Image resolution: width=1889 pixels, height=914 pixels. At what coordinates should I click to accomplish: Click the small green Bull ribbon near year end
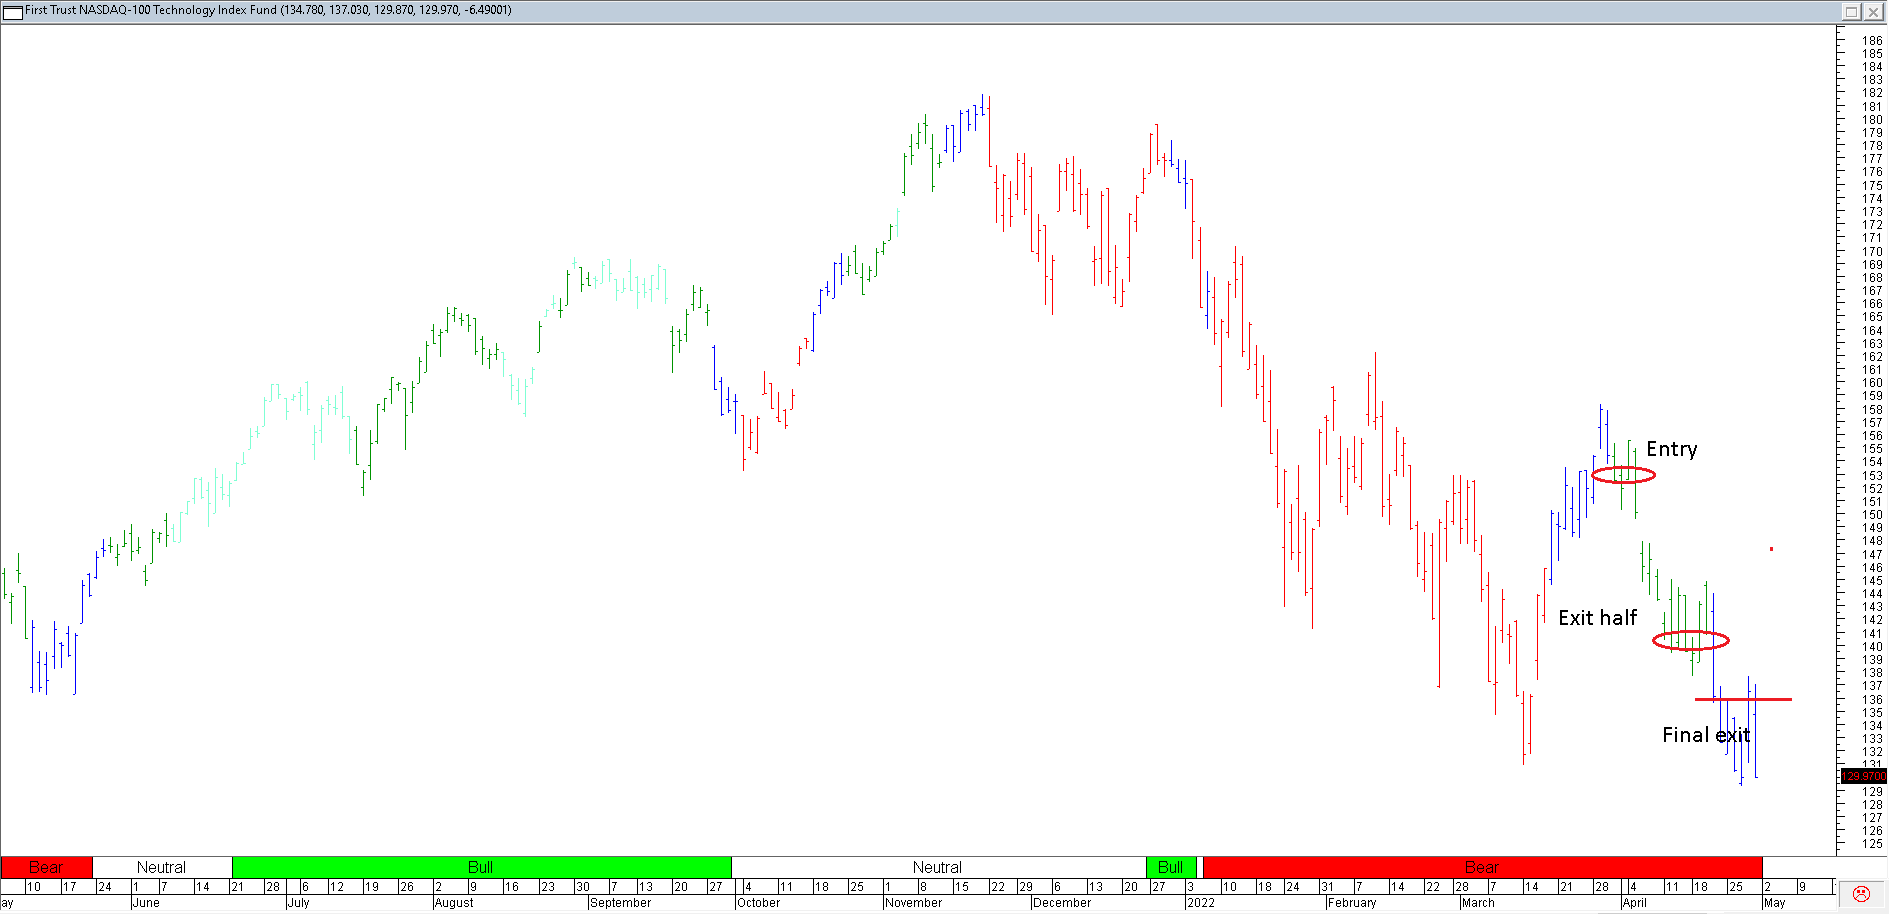(1171, 867)
